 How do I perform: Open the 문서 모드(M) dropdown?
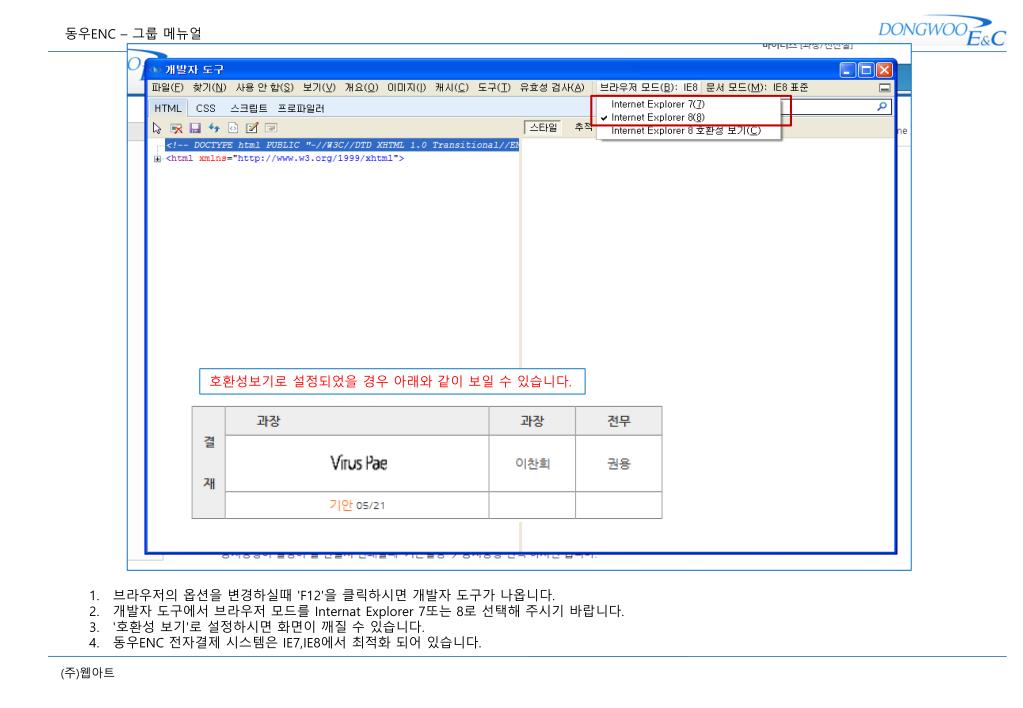point(757,87)
